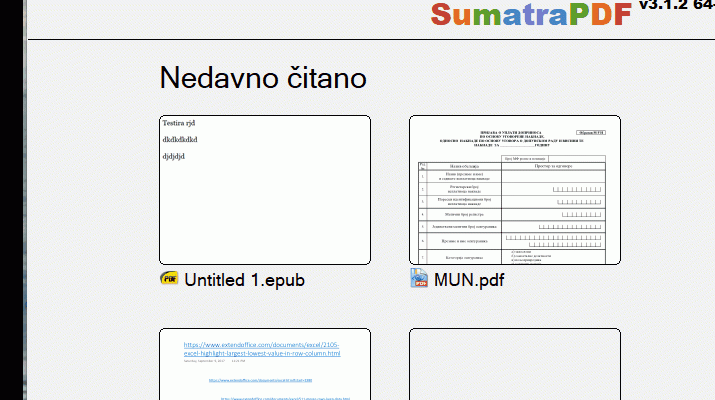Click the SumatraPDF logo text

coord(532,14)
